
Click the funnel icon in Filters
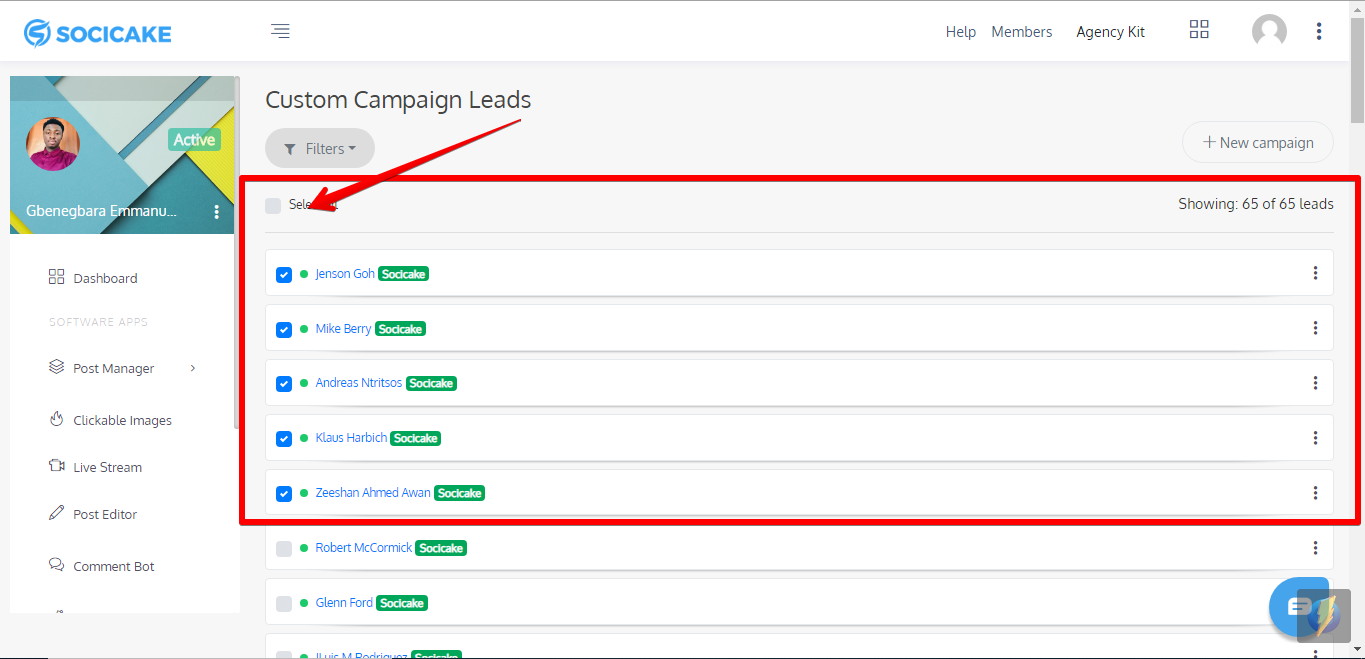pos(290,149)
